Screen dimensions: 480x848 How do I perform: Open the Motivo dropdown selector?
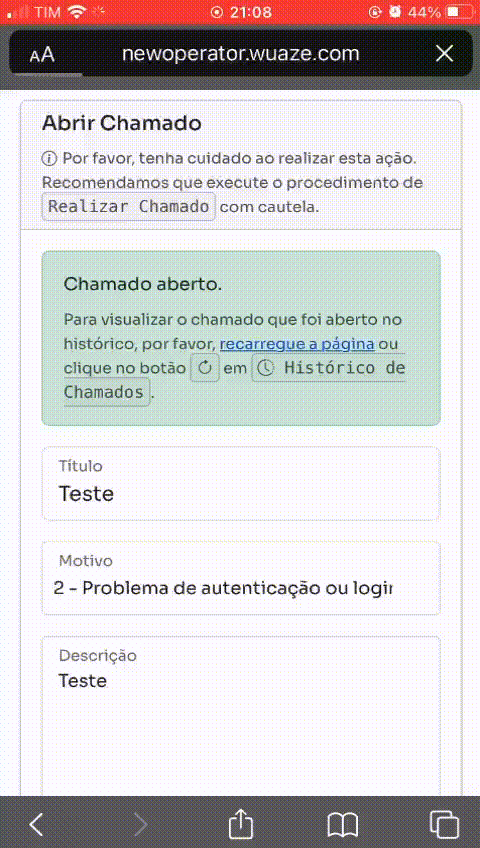(x=241, y=578)
